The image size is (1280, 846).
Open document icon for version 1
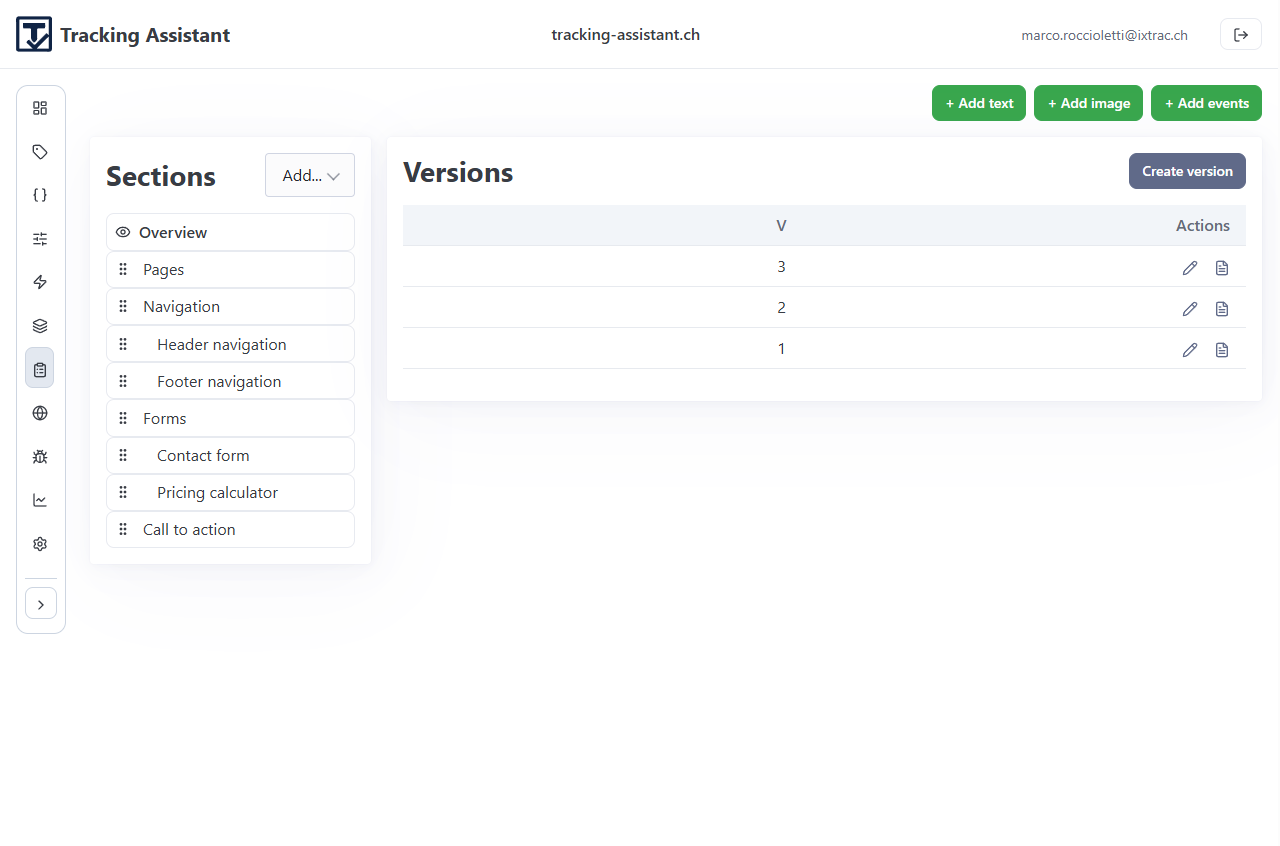(1221, 350)
